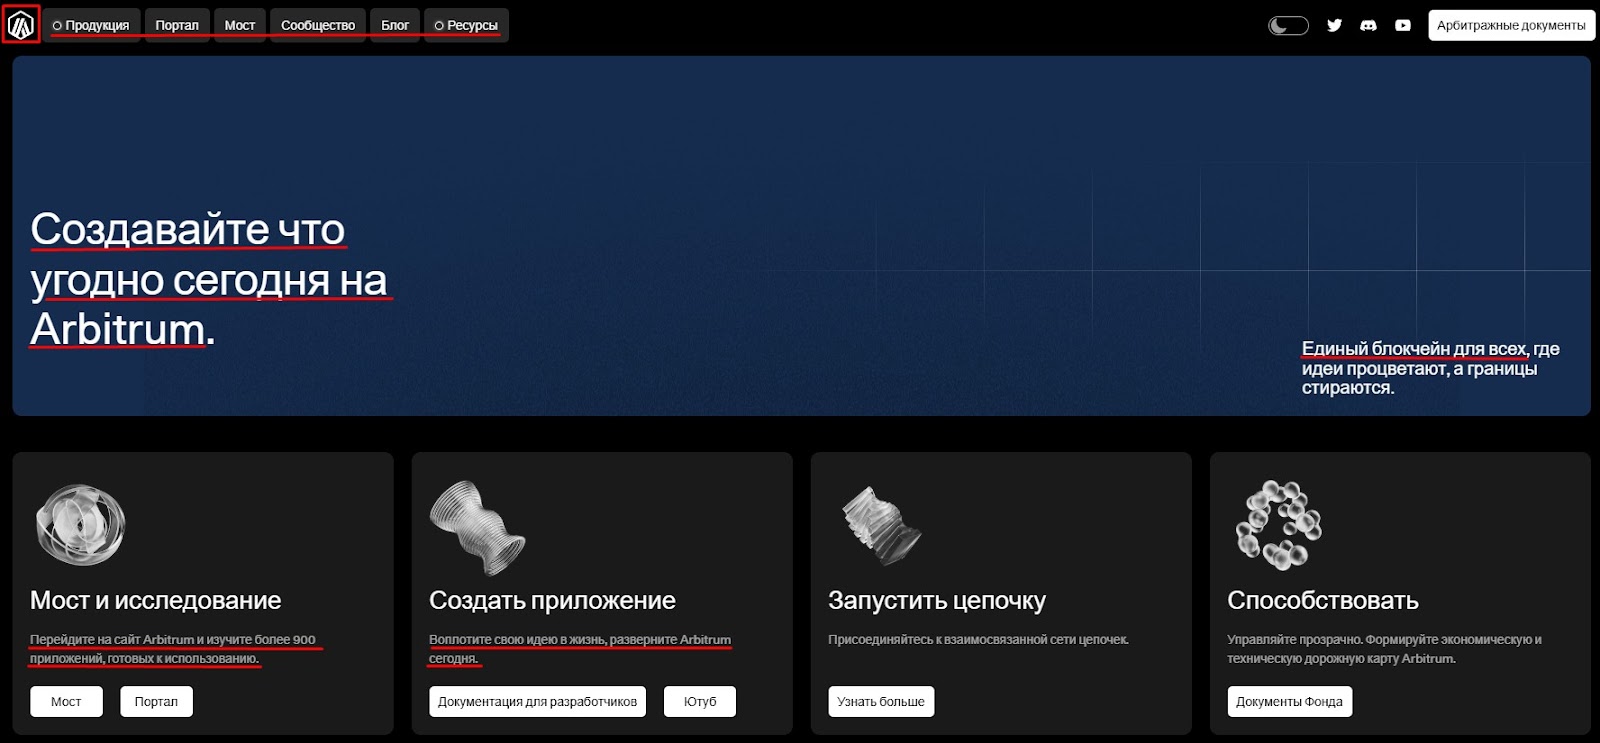Click the Способствовать heading
Image resolution: width=1600 pixels, height=743 pixels.
(x=1322, y=600)
